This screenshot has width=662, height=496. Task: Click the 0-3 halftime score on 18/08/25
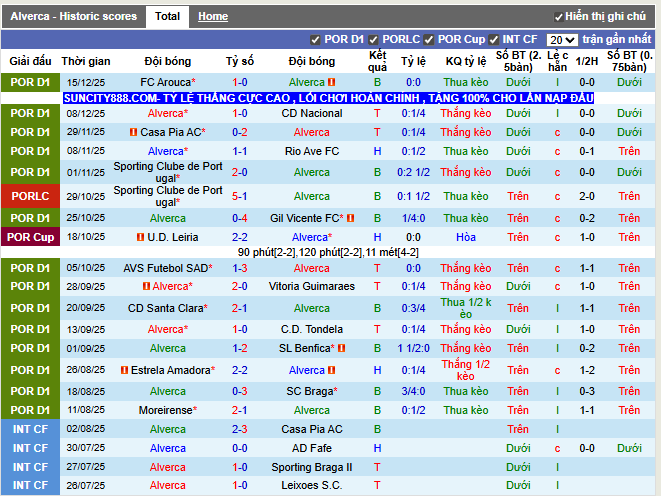586,391
